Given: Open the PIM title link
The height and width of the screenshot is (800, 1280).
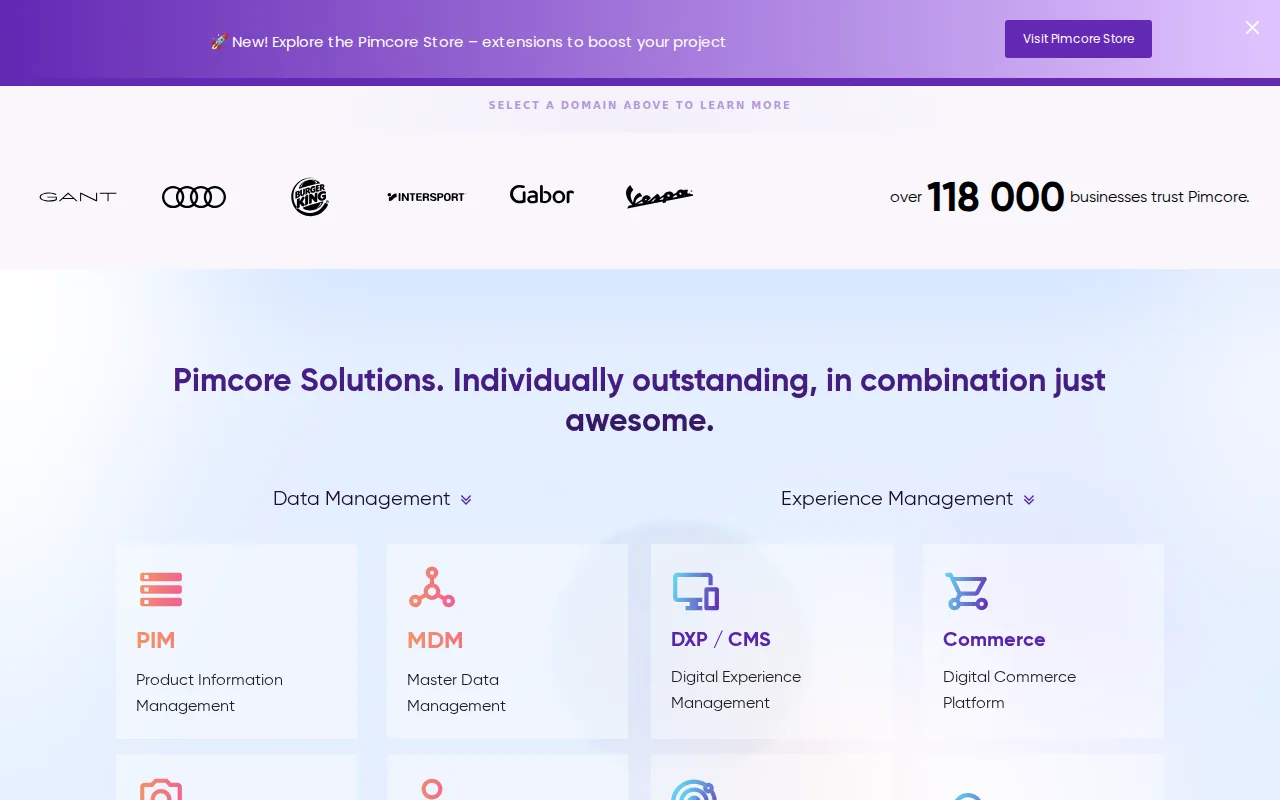Looking at the screenshot, I should (x=156, y=640).
